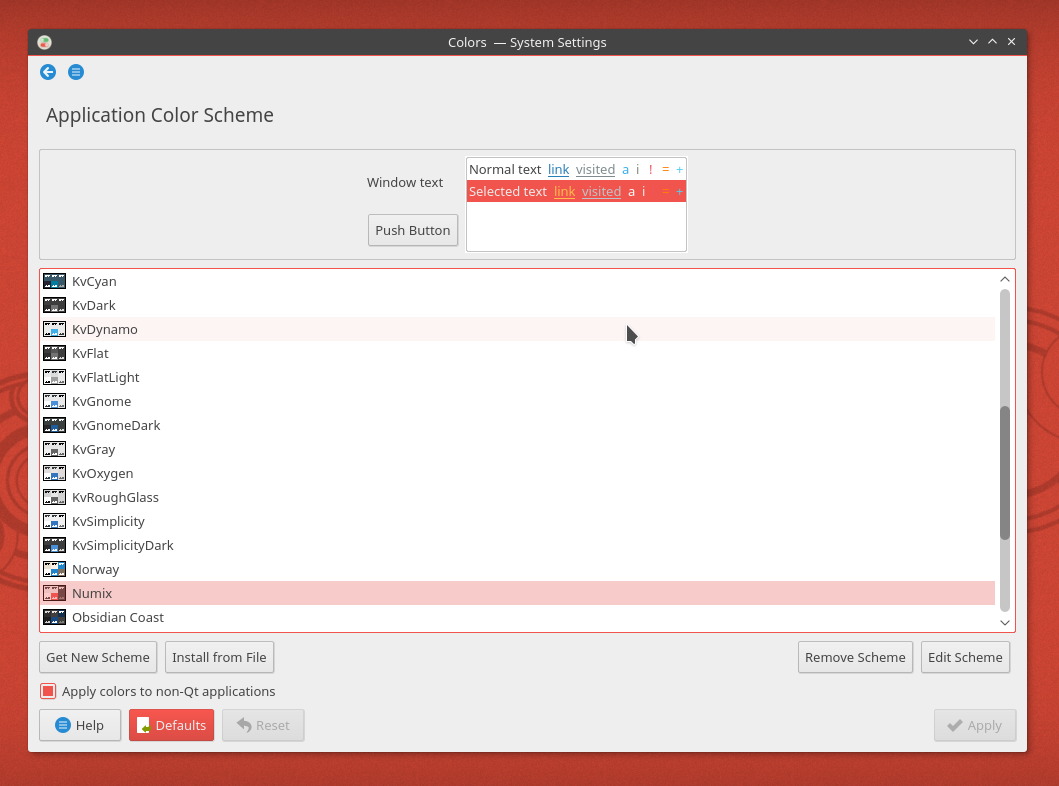1059x786 pixels.
Task: Click the scroll down arrow of scheme list
Action: click(1005, 623)
